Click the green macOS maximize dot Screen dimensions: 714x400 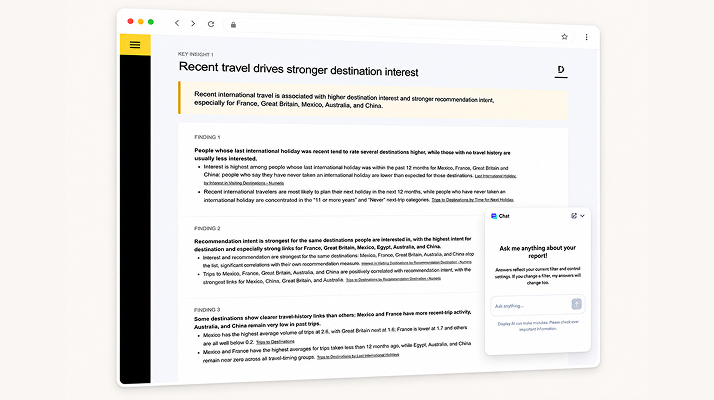[x=151, y=22]
